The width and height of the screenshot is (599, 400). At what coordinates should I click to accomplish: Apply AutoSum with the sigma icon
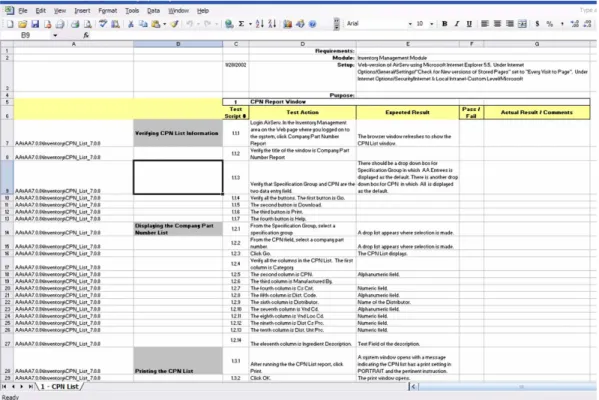click(x=241, y=24)
